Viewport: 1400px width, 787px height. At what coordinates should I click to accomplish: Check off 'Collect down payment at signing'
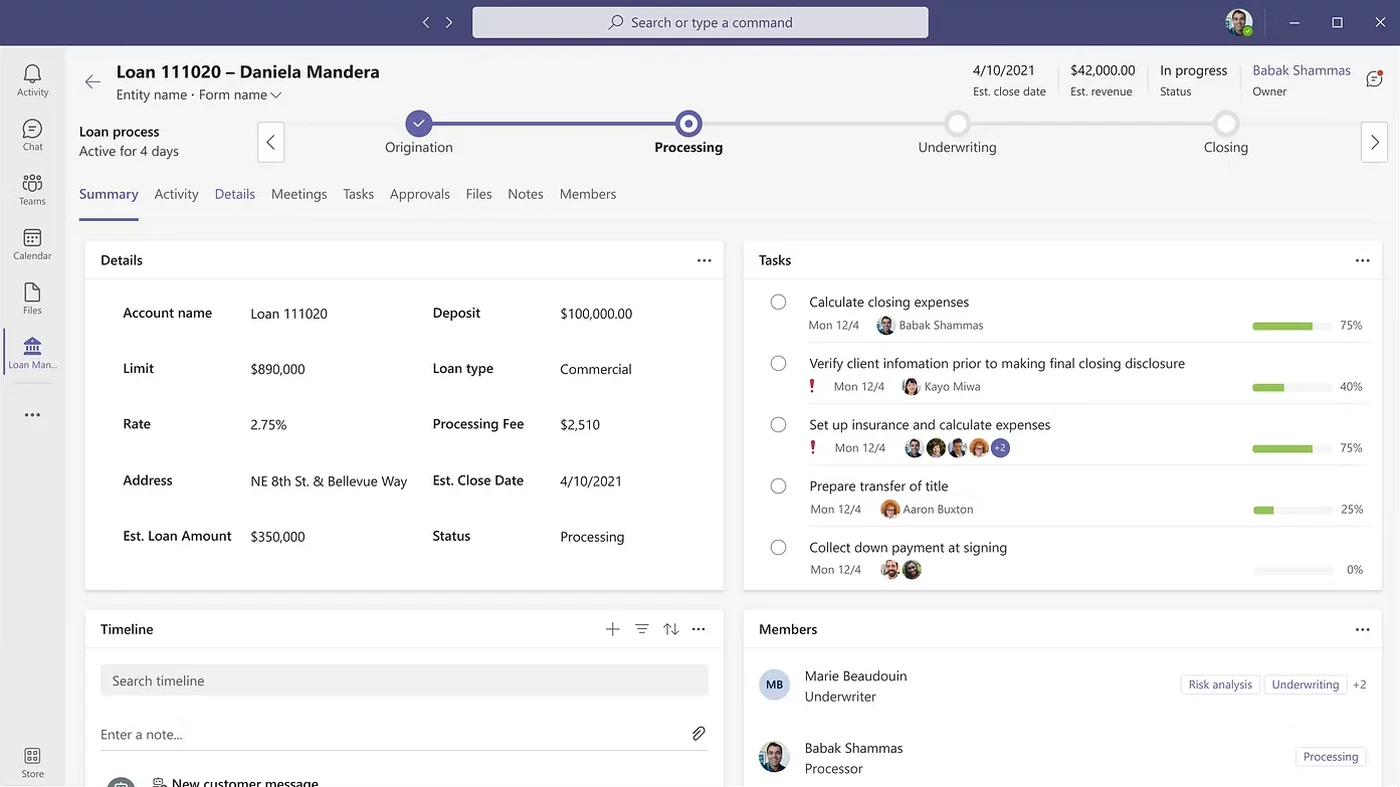click(x=778, y=547)
